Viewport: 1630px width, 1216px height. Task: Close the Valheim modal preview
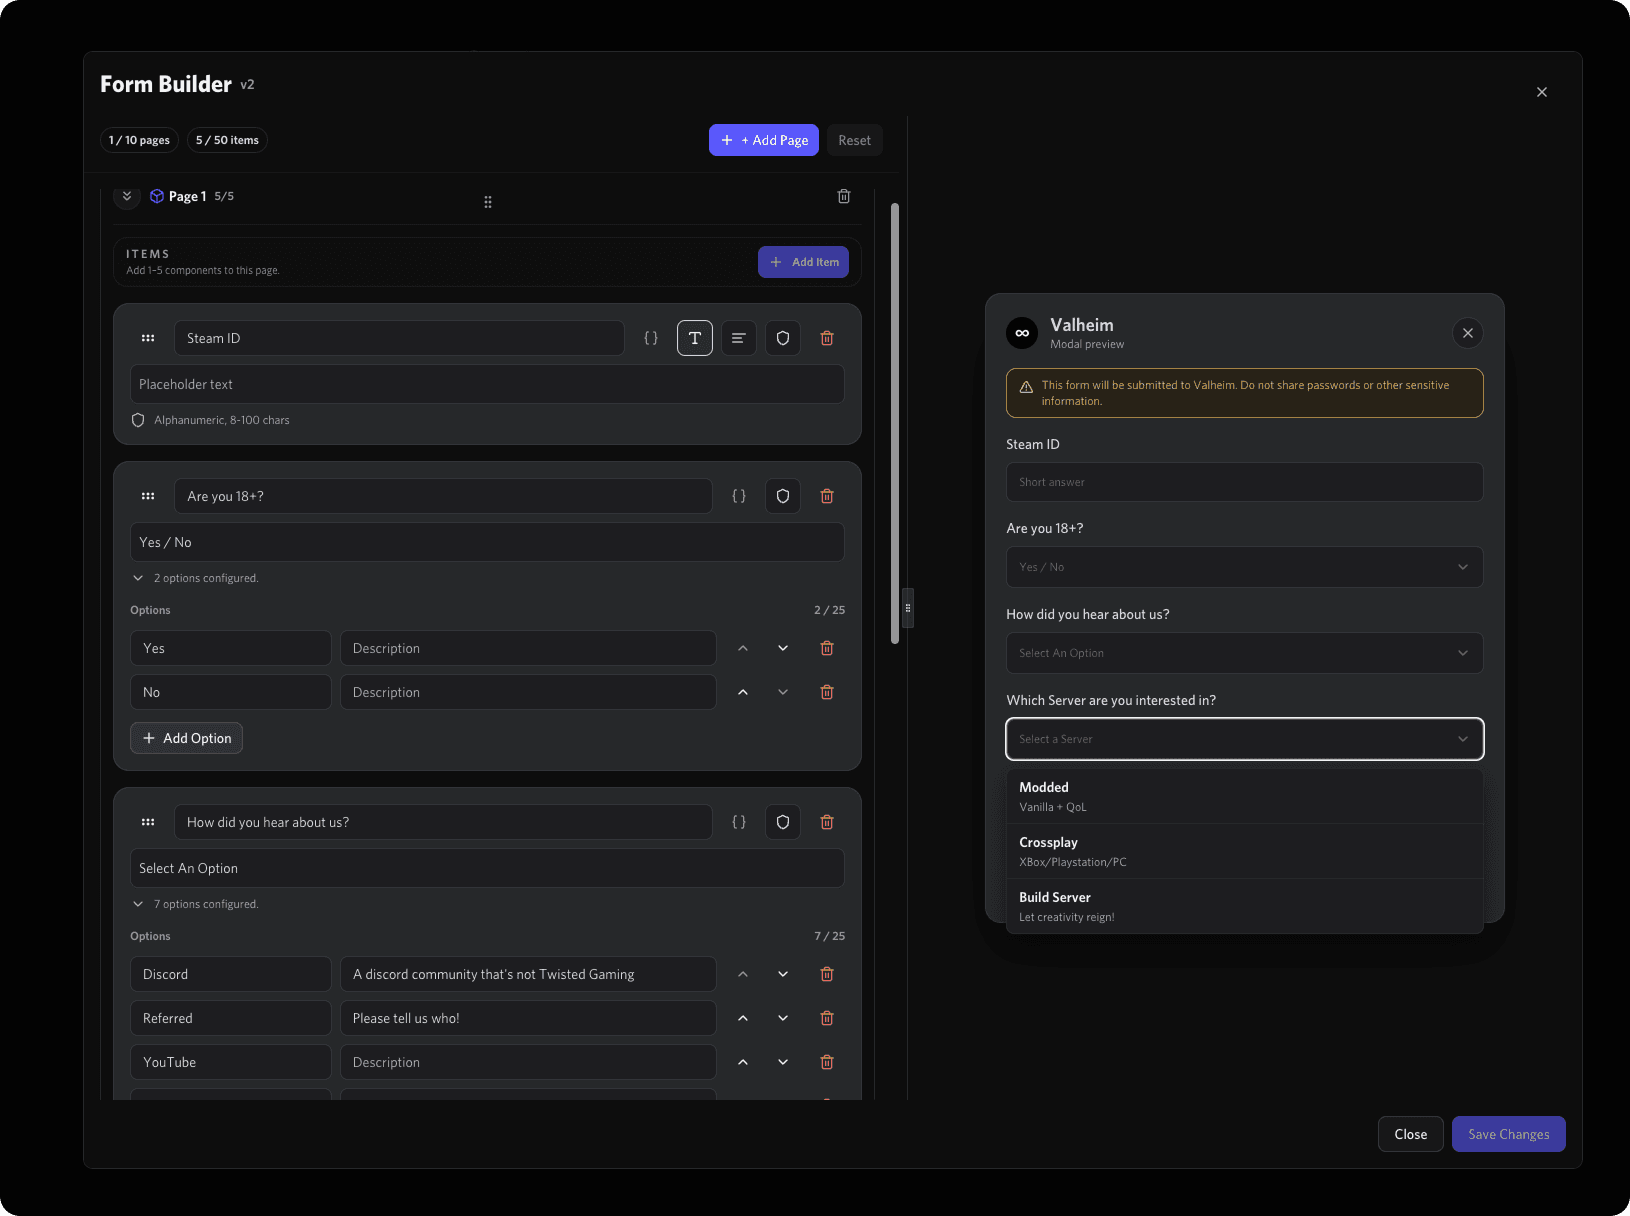click(x=1468, y=333)
